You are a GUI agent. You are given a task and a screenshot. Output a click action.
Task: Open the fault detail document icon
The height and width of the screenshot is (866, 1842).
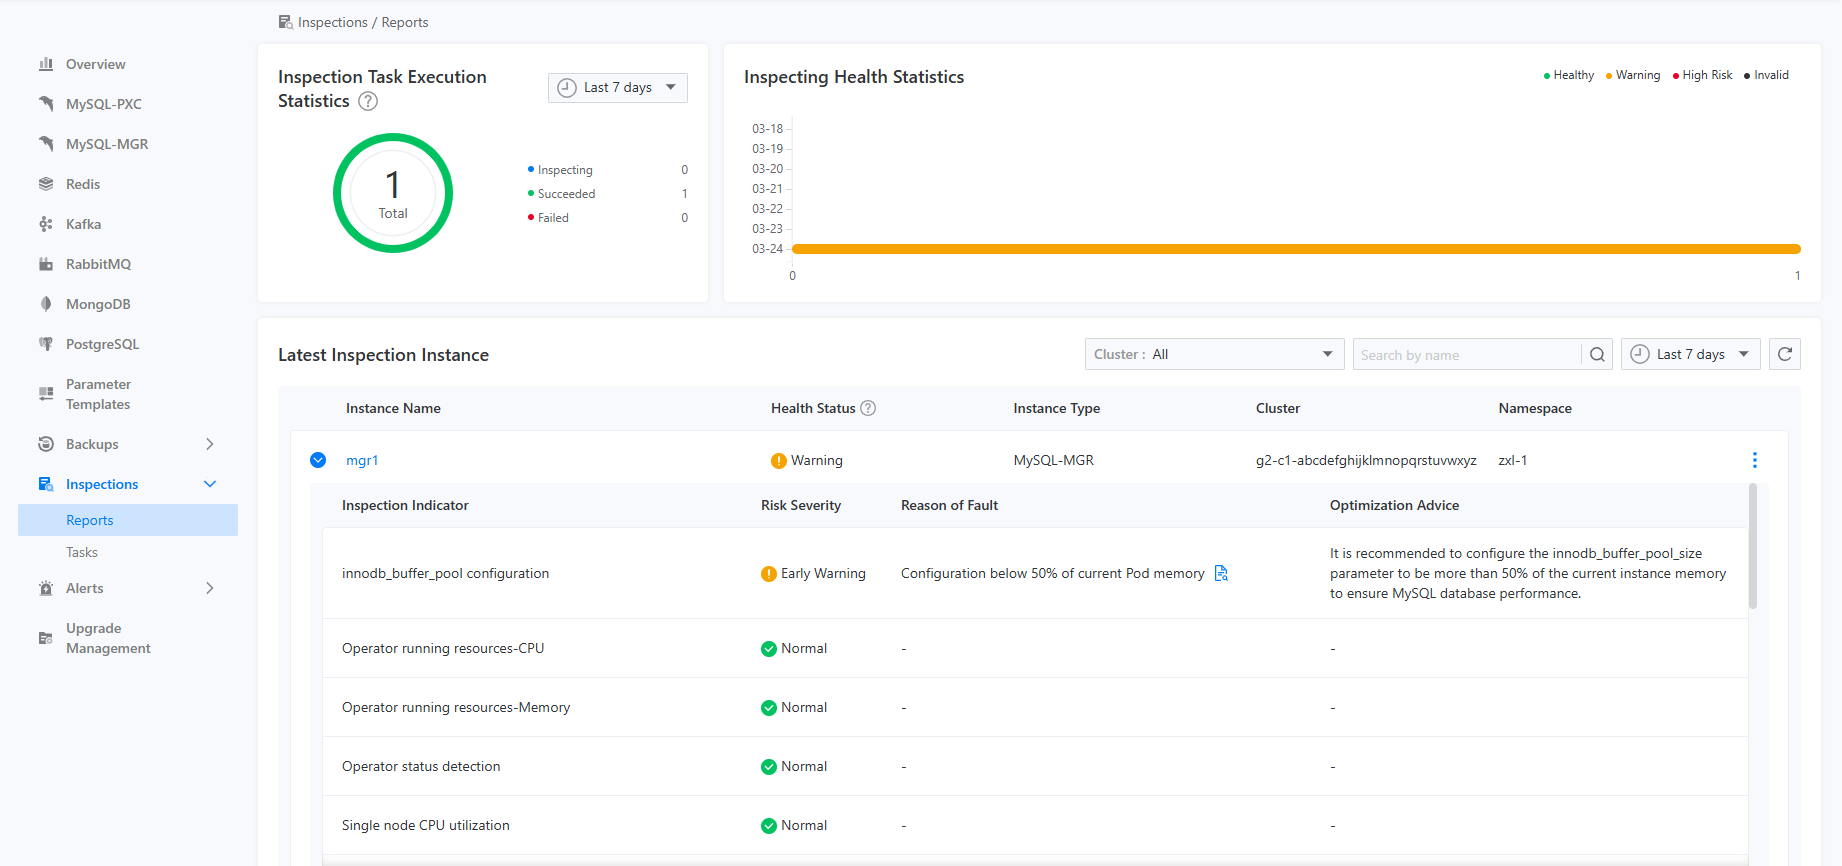(x=1221, y=573)
